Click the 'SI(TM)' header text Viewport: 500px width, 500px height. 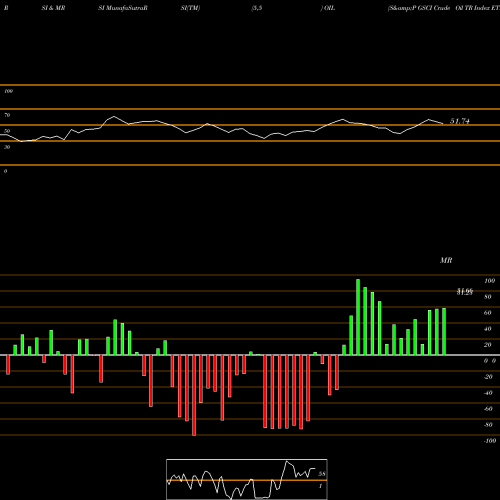click(x=190, y=8)
